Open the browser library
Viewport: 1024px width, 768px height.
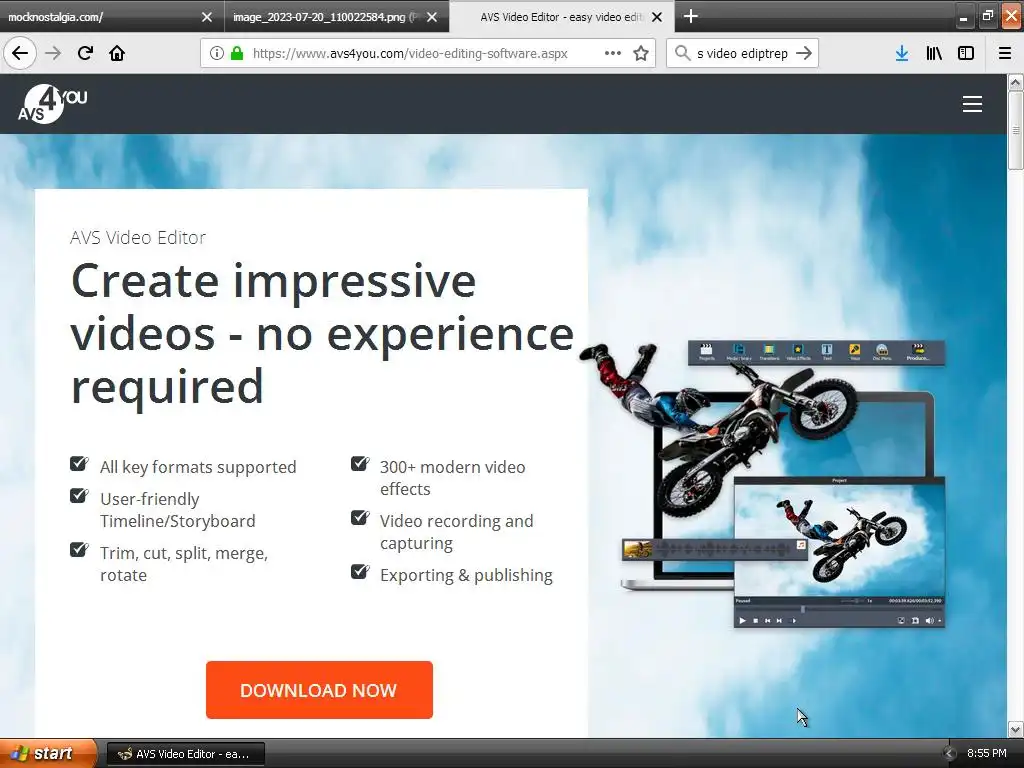(934, 53)
